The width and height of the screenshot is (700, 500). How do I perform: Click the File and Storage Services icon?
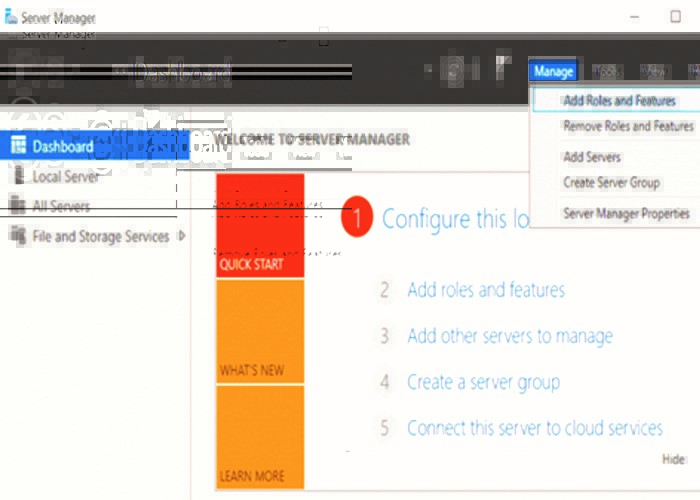(17, 236)
